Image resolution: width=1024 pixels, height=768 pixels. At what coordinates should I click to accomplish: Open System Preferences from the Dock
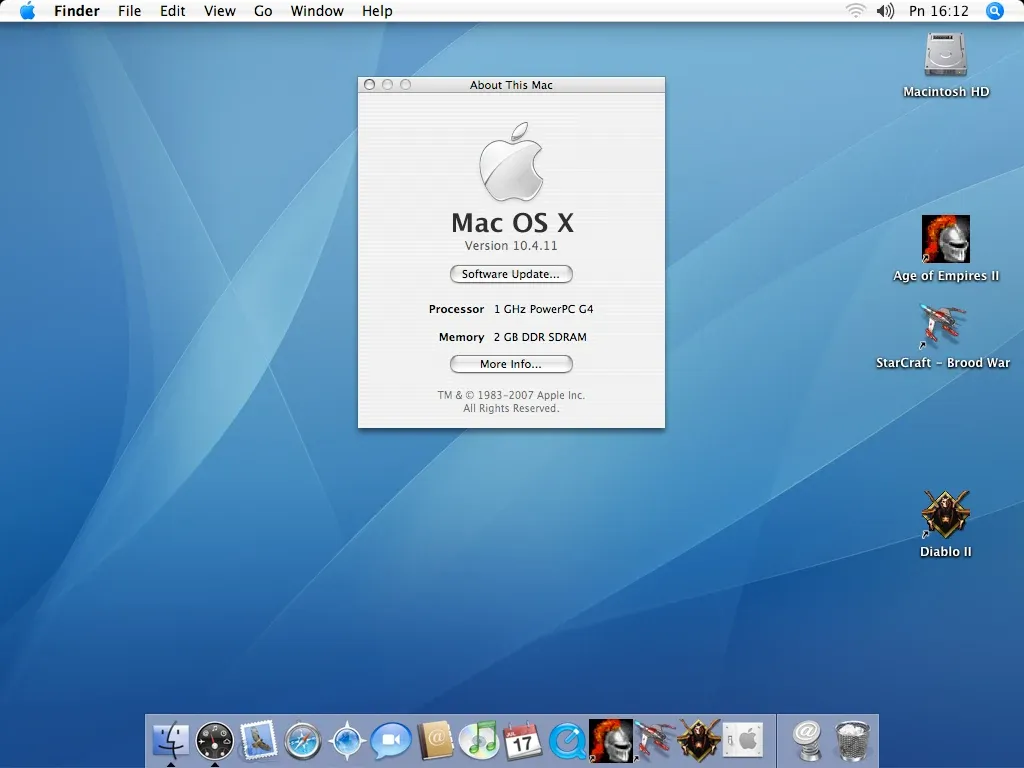[x=743, y=741]
